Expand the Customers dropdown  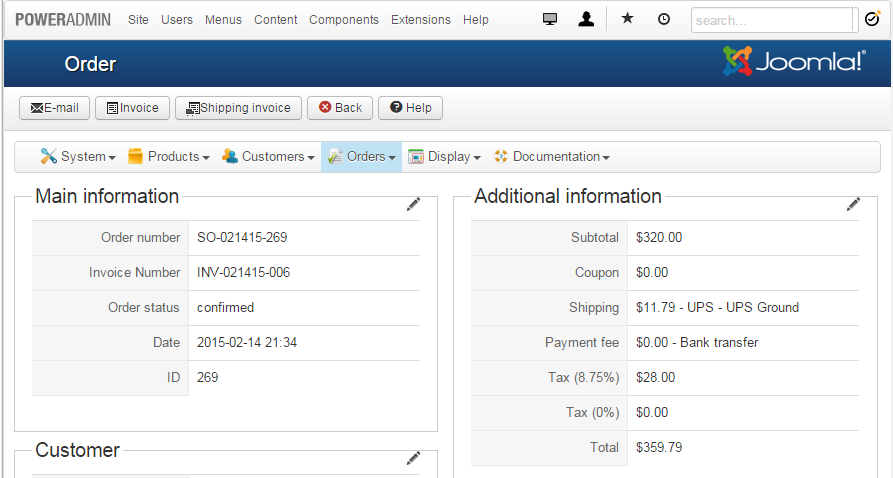(267, 157)
